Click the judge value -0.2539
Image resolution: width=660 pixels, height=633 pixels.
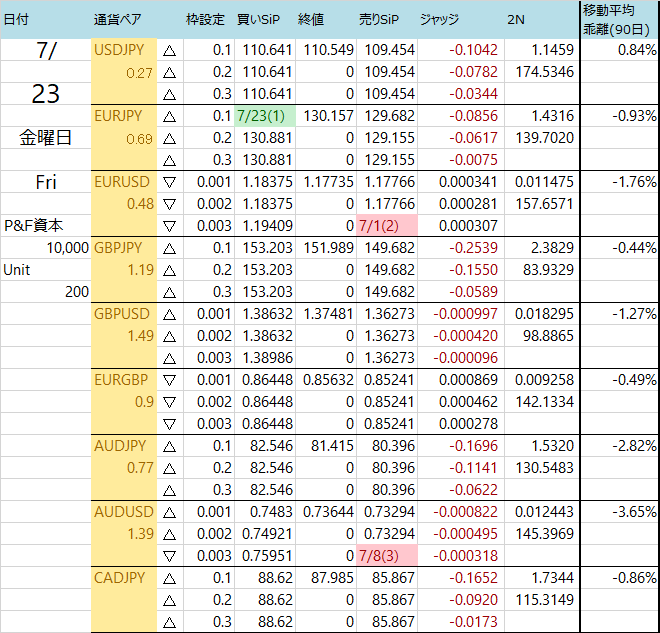pos(473,247)
